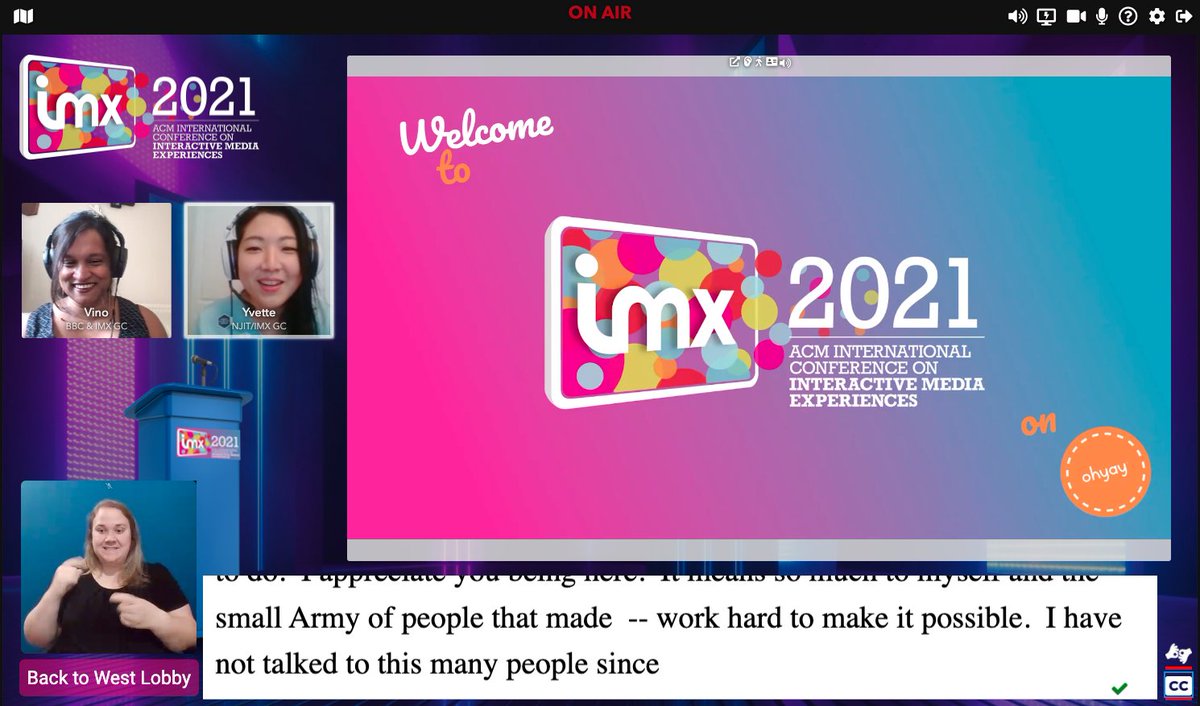The width and height of the screenshot is (1200, 706).
Task: Toggle the speaker audio icon on top bar
Action: point(1018,16)
